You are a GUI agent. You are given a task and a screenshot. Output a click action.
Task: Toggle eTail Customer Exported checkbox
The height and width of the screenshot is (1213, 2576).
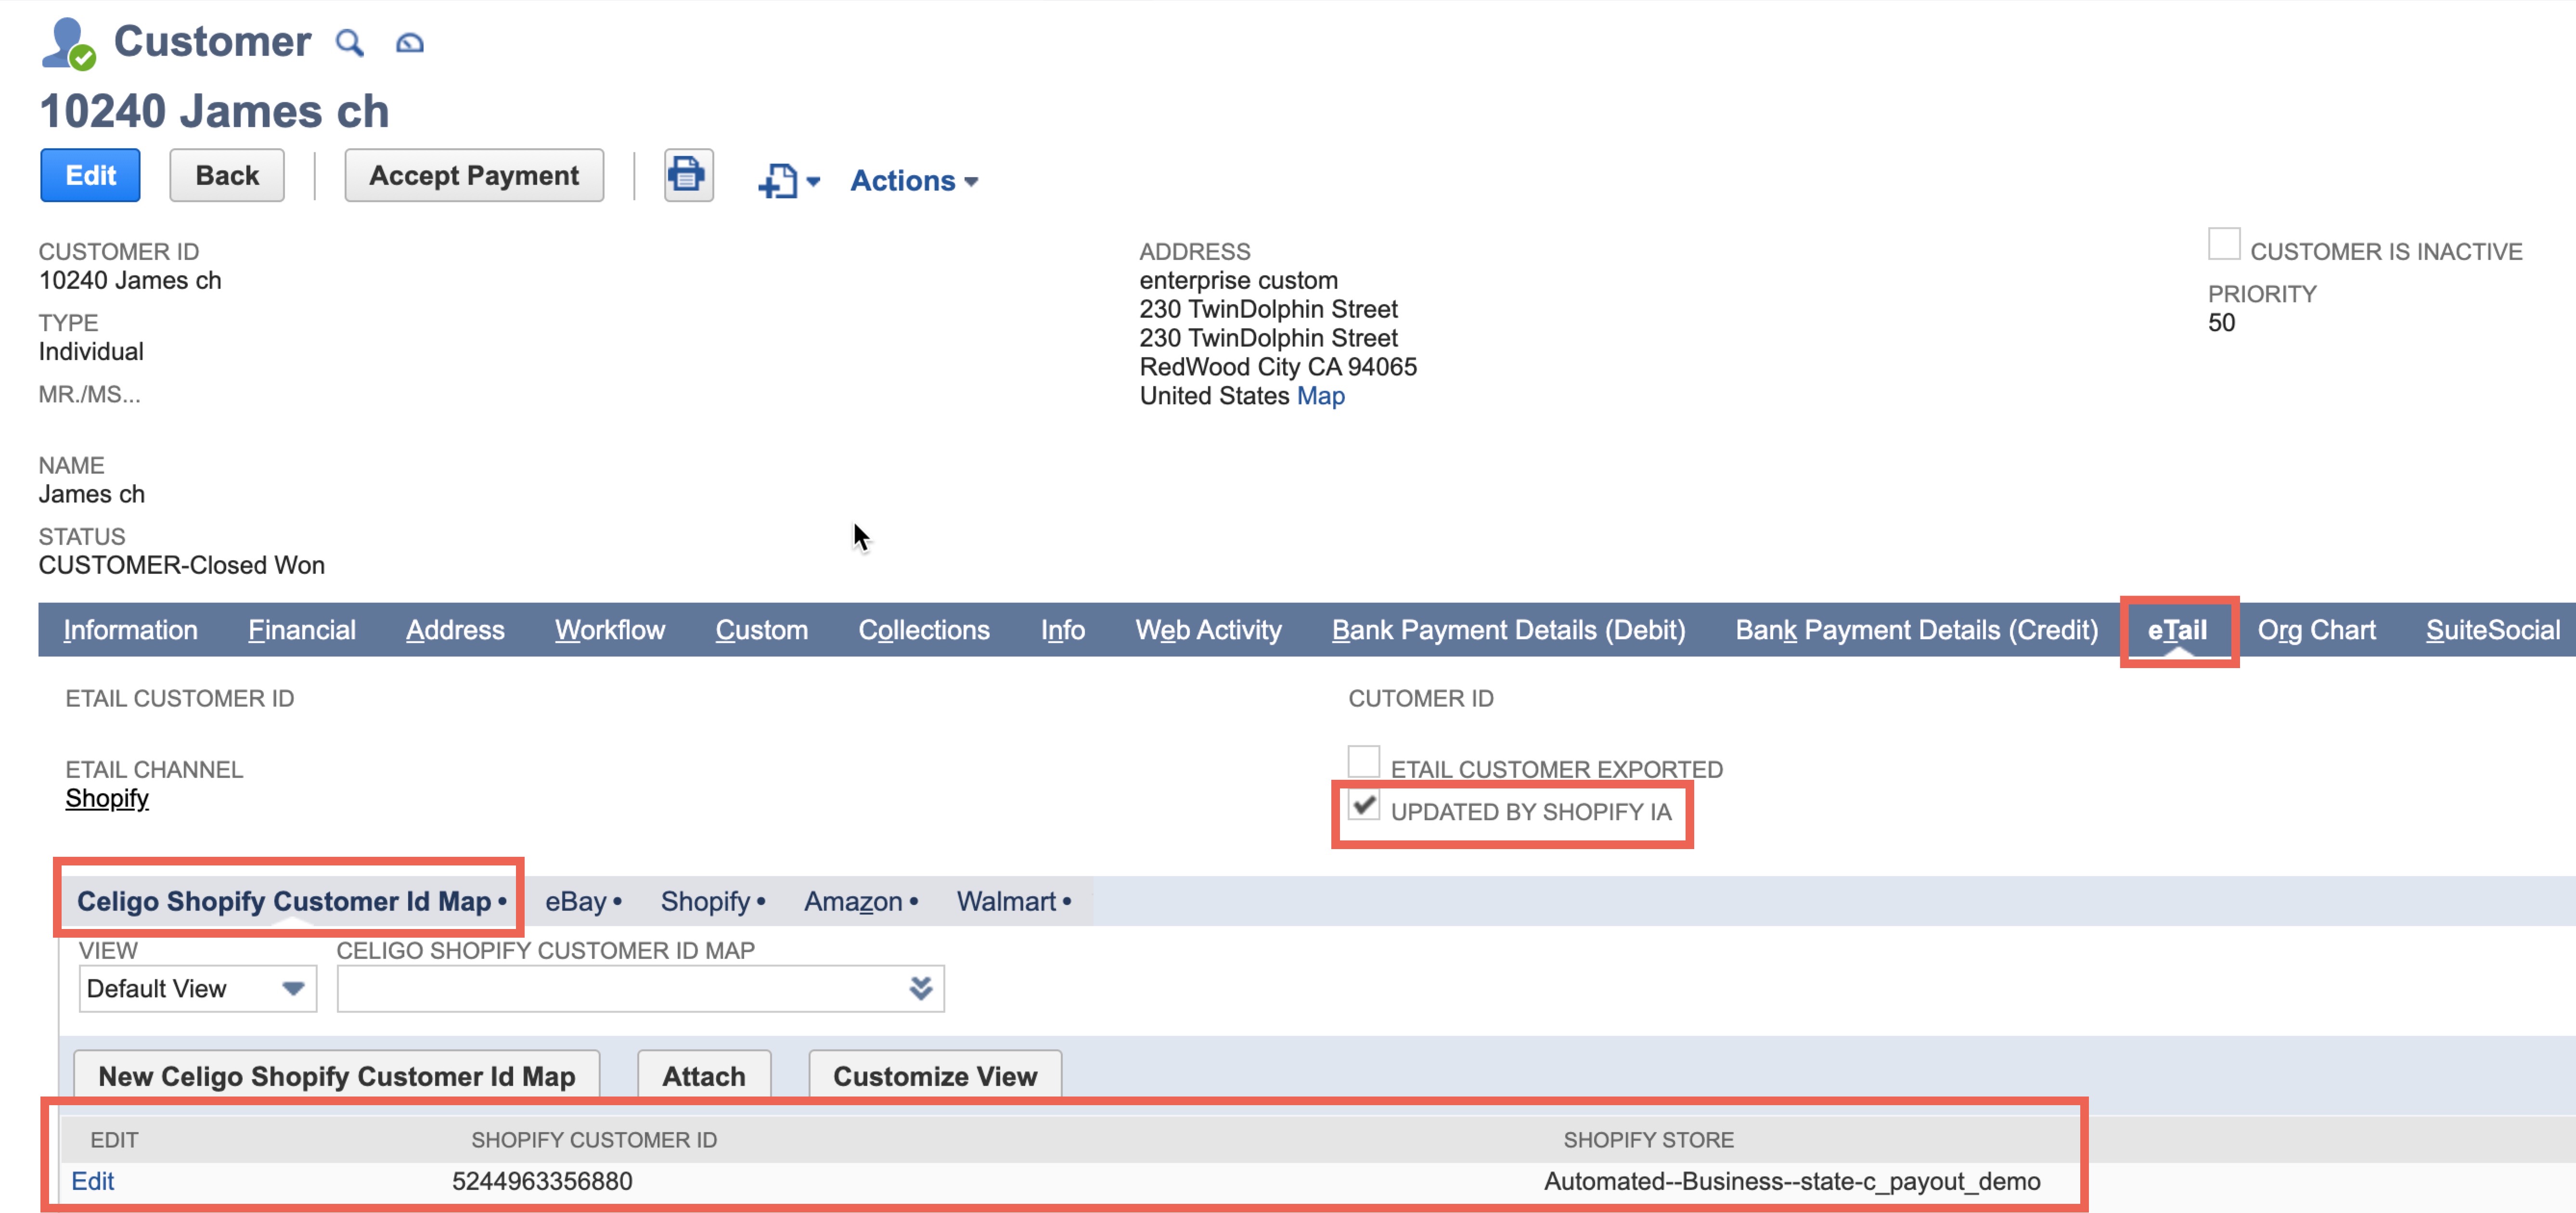click(1363, 761)
